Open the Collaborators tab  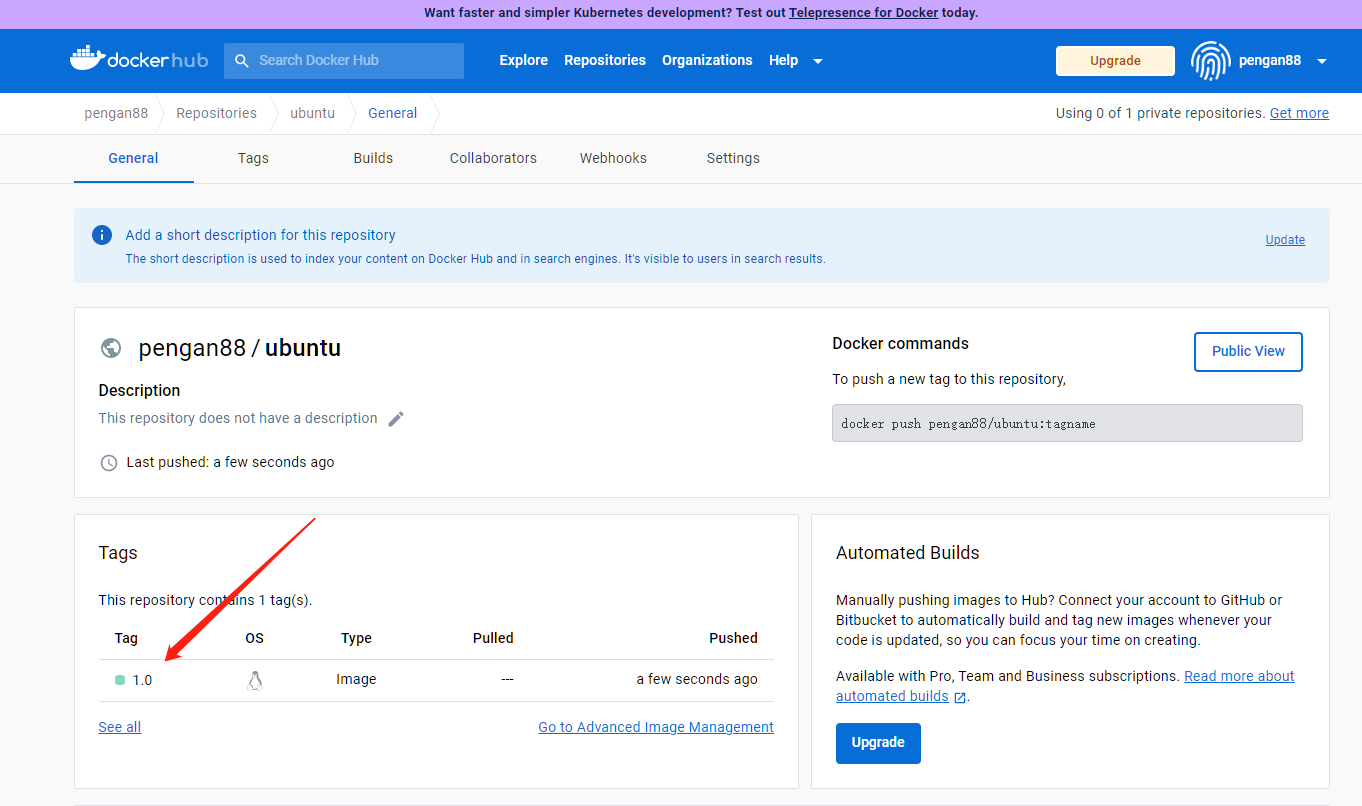(493, 158)
